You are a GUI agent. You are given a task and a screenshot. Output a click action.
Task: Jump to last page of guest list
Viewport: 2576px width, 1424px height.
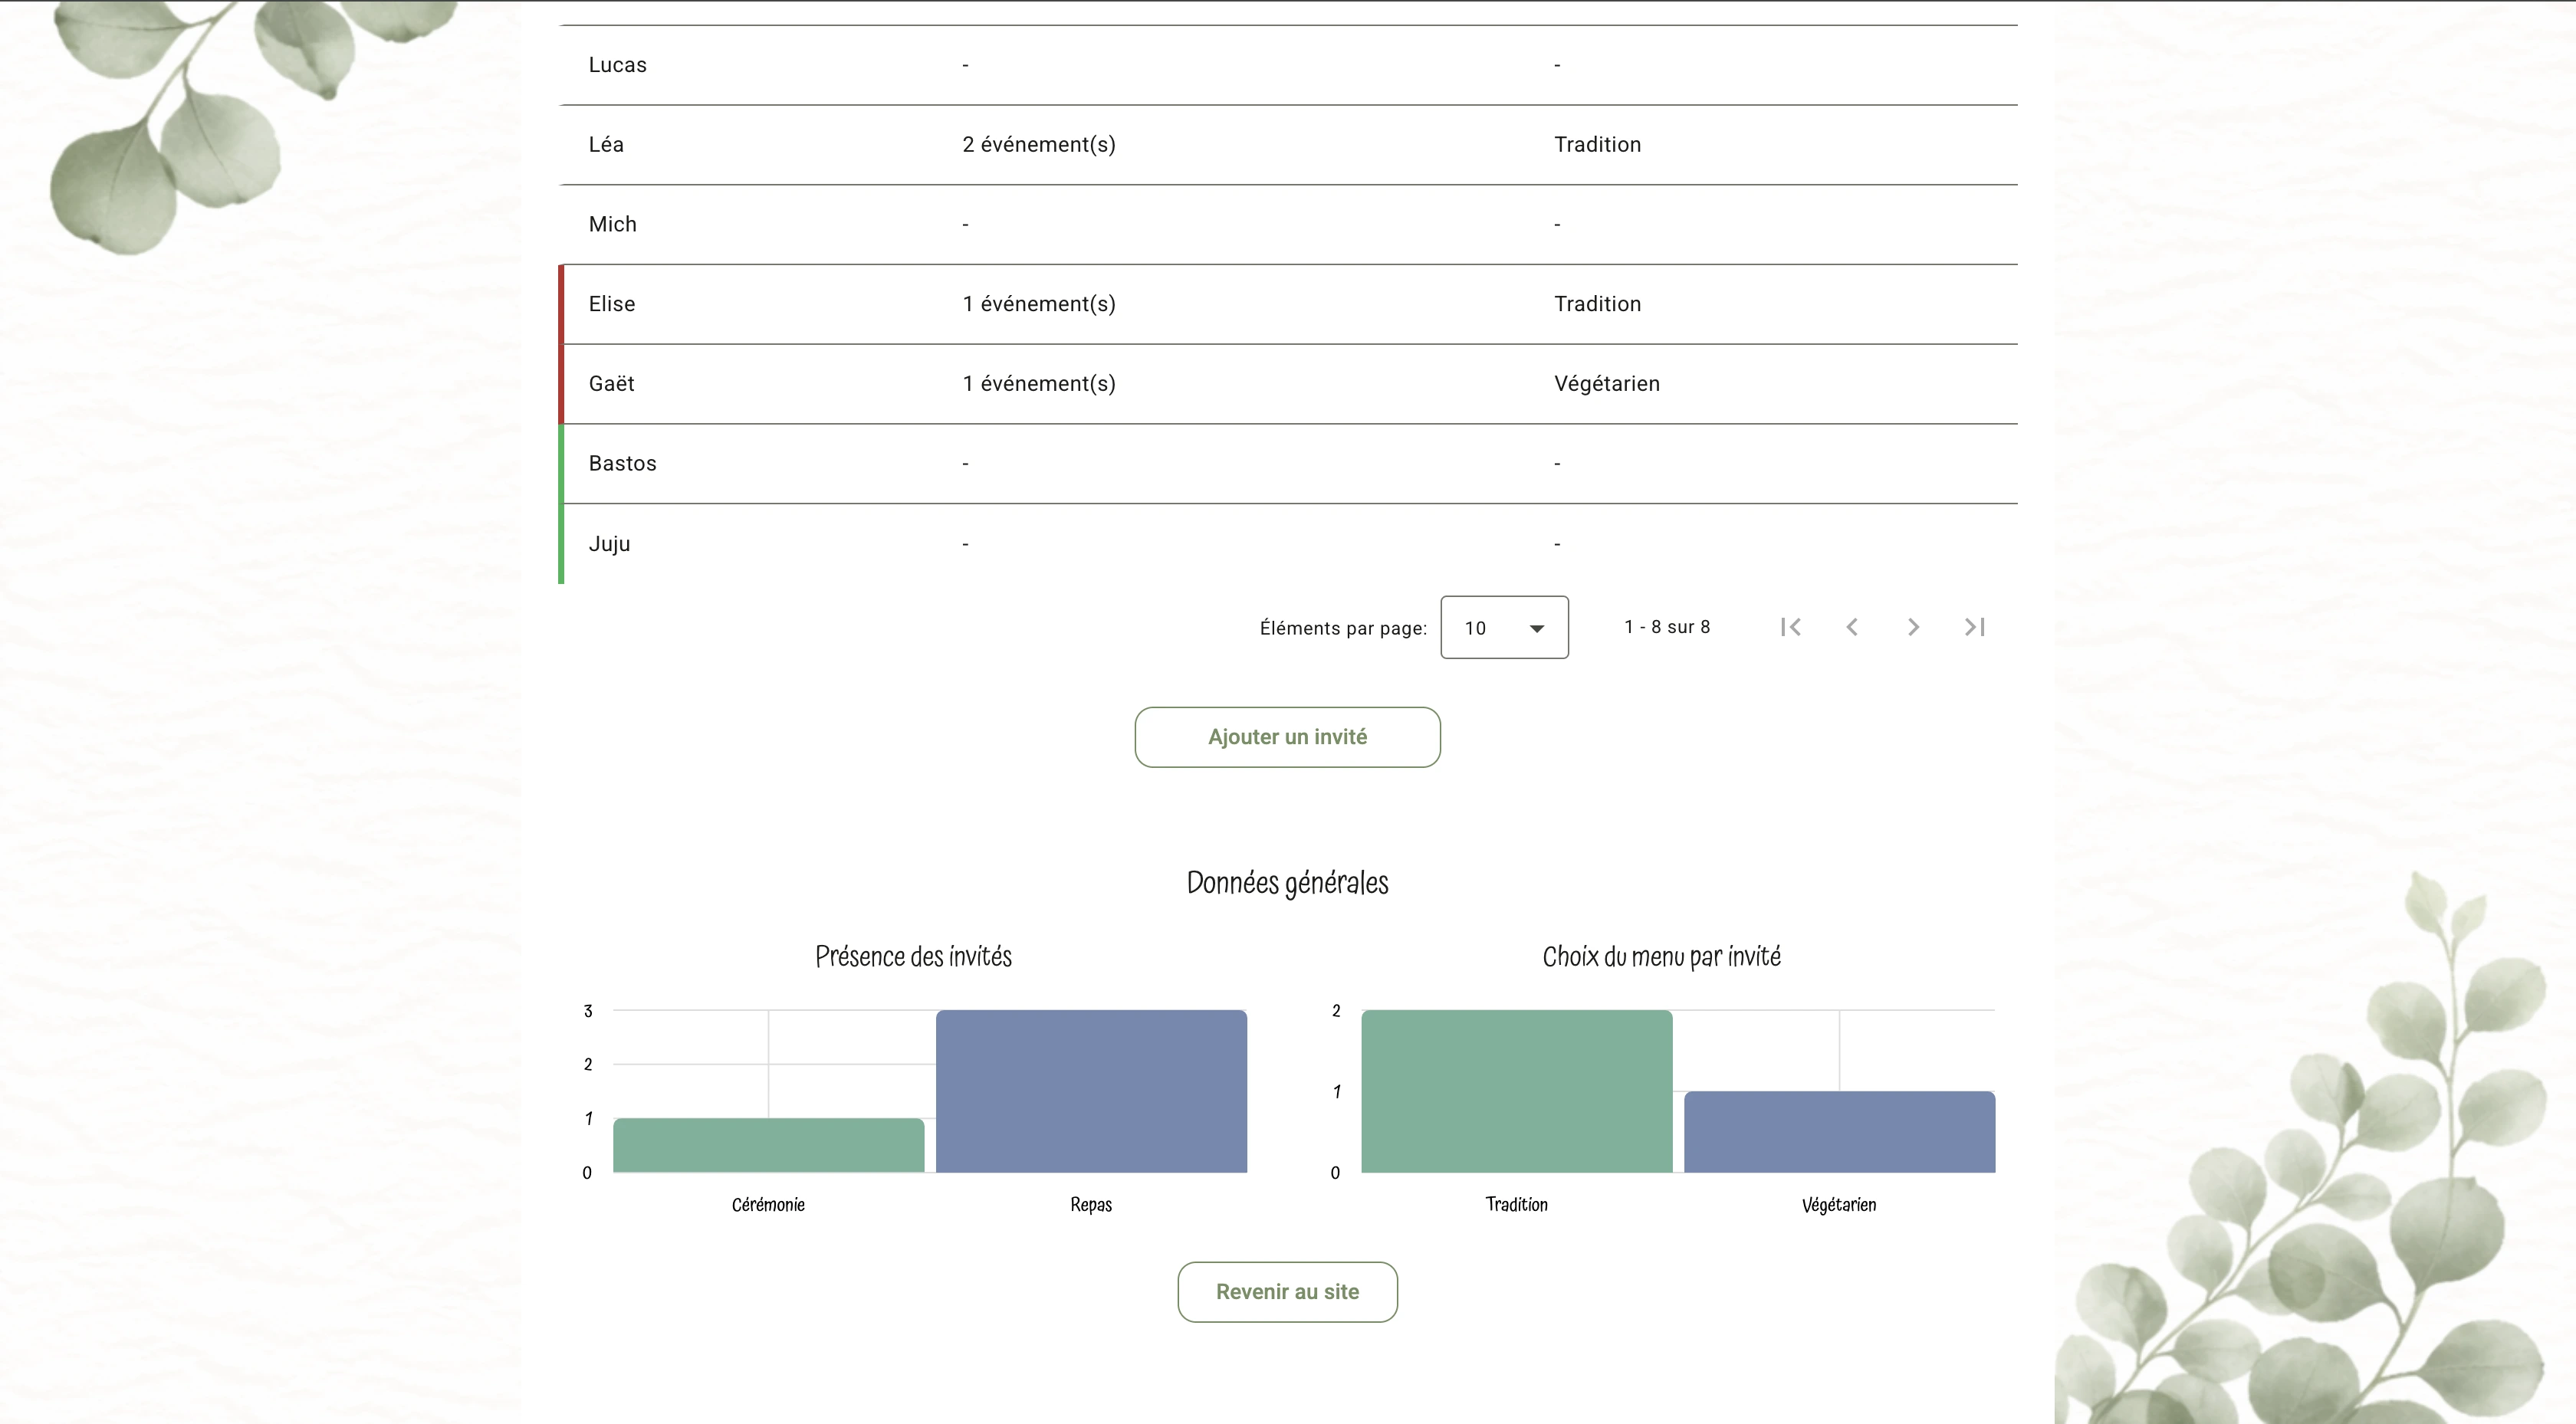point(1974,627)
